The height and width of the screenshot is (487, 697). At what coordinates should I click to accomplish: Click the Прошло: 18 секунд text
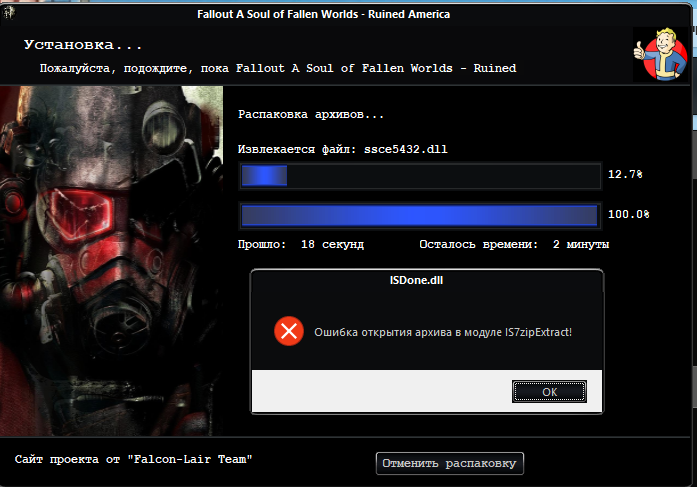pyautogui.click(x=301, y=244)
